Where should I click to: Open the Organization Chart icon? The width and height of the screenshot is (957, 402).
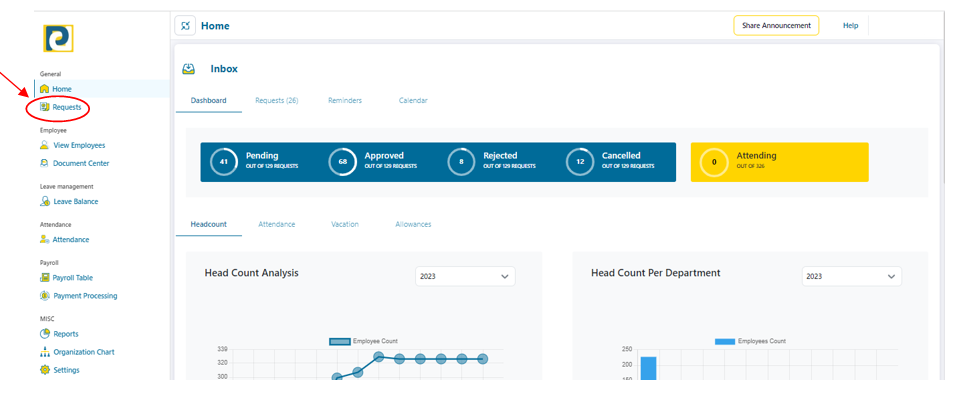(44, 352)
